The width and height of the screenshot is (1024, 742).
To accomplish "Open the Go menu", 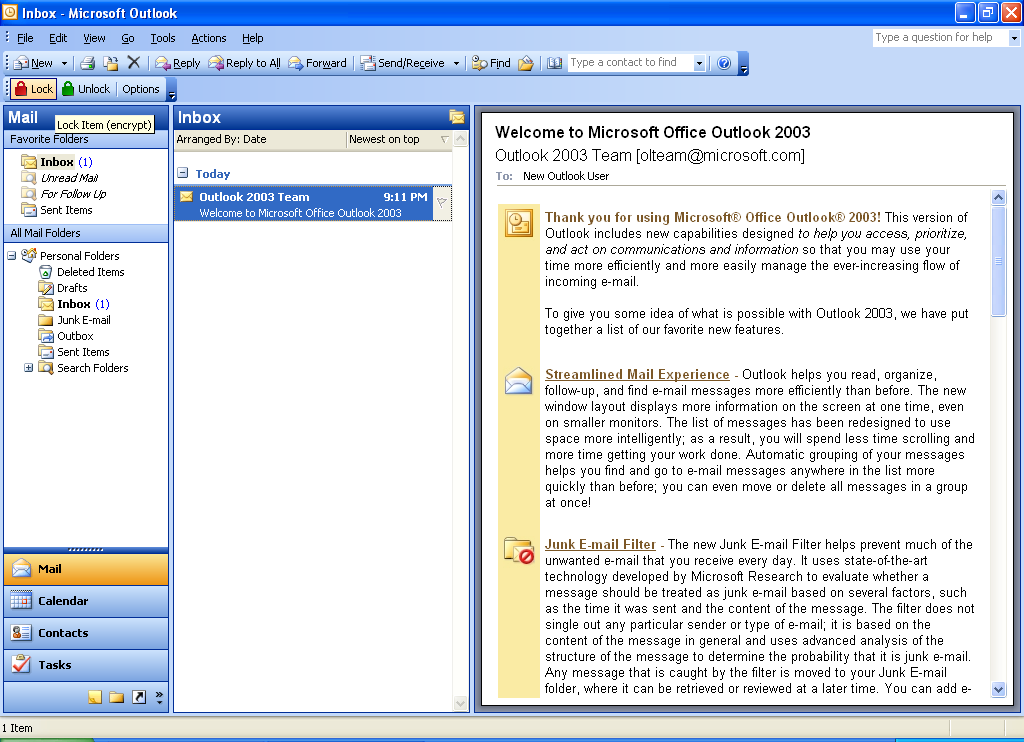I will [128, 38].
